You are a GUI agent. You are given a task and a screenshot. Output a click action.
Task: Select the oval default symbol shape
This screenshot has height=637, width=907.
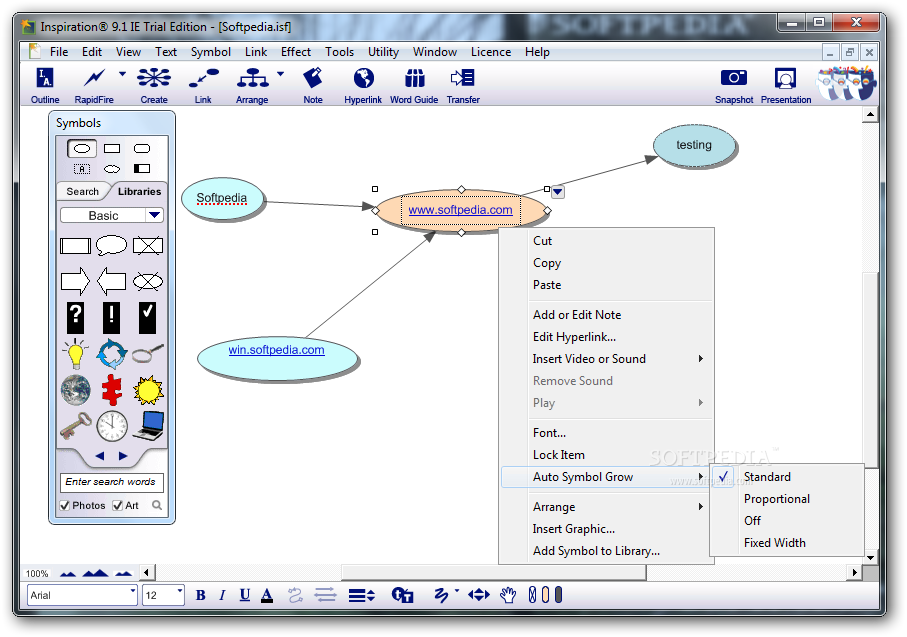click(x=82, y=149)
